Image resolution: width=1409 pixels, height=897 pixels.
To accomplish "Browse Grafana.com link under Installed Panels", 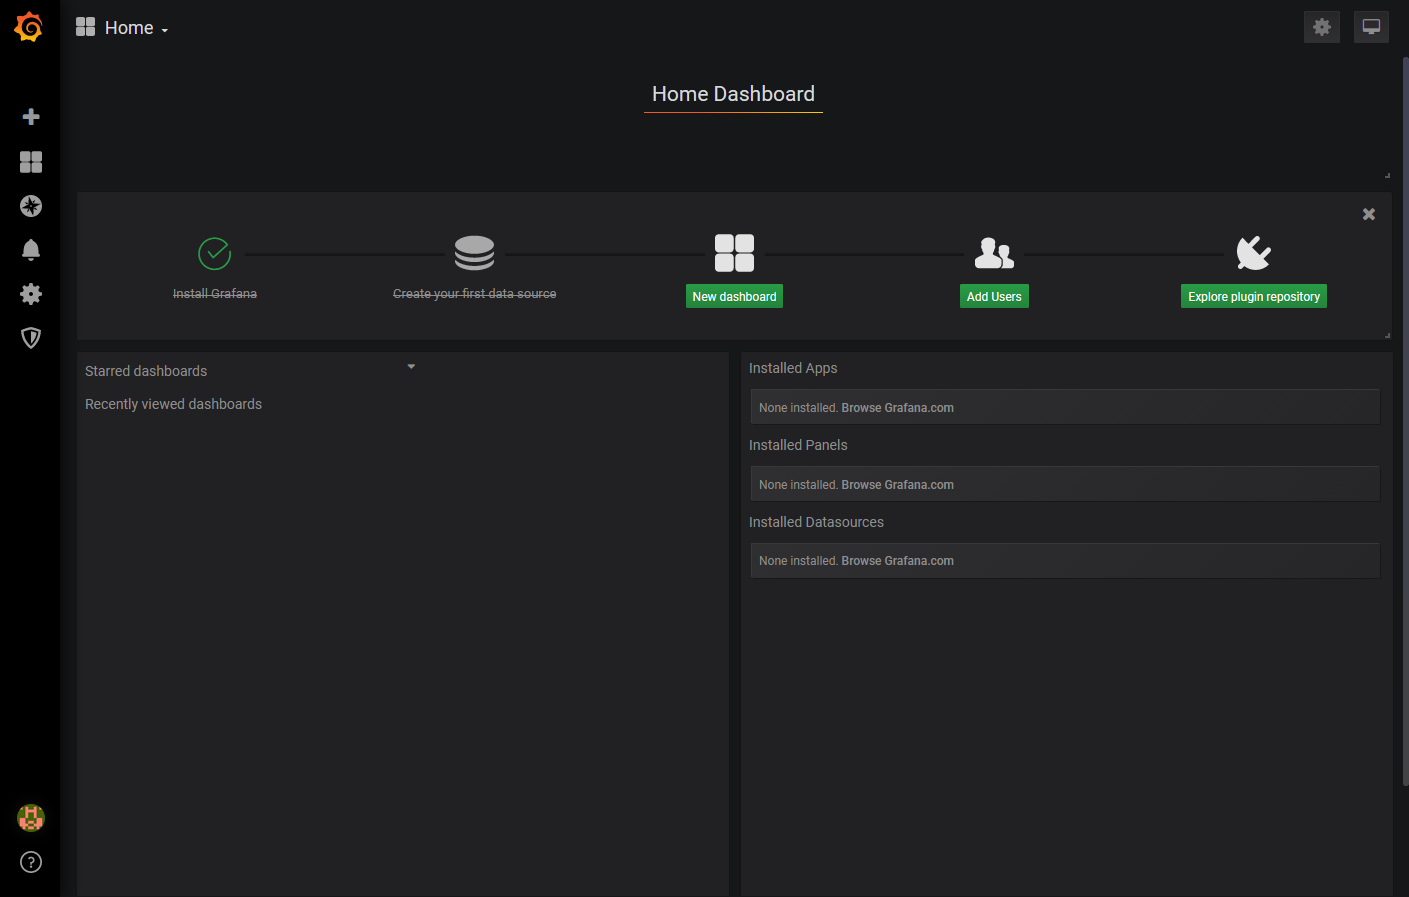I will pos(897,485).
